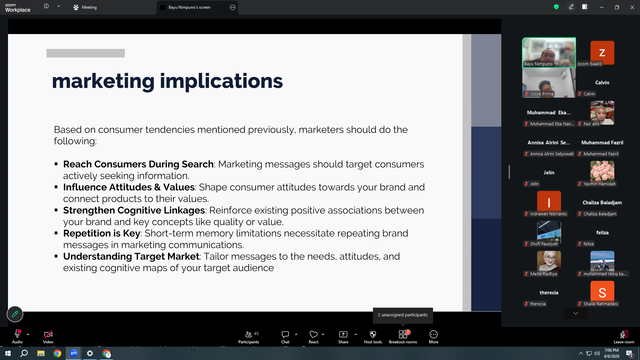Image resolution: width=640 pixels, height=360 pixels.
Task: Click the green annotate pencil button
Action: (x=15, y=314)
